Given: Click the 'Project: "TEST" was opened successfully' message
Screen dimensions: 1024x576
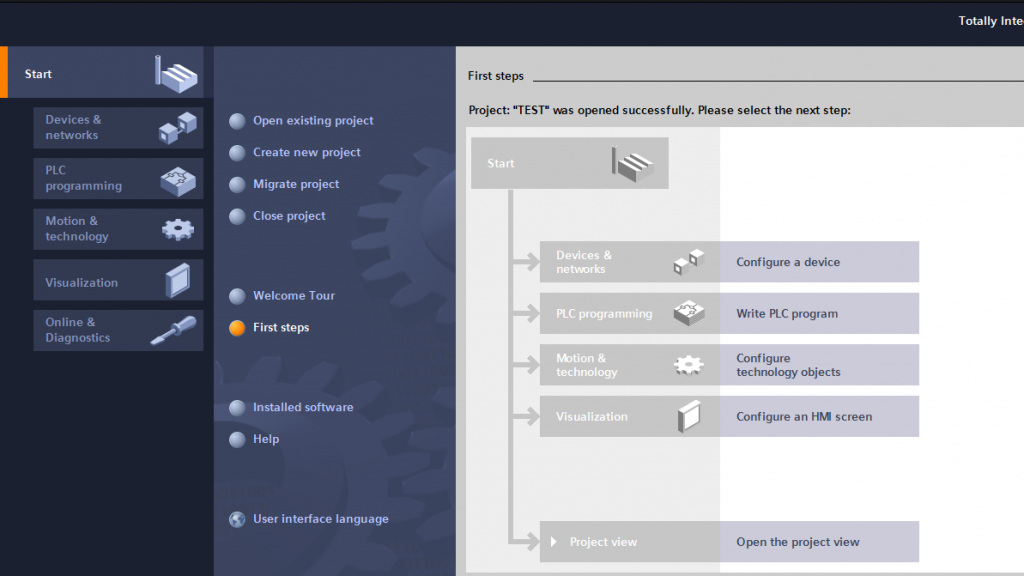Looking at the screenshot, I should coord(660,110).
